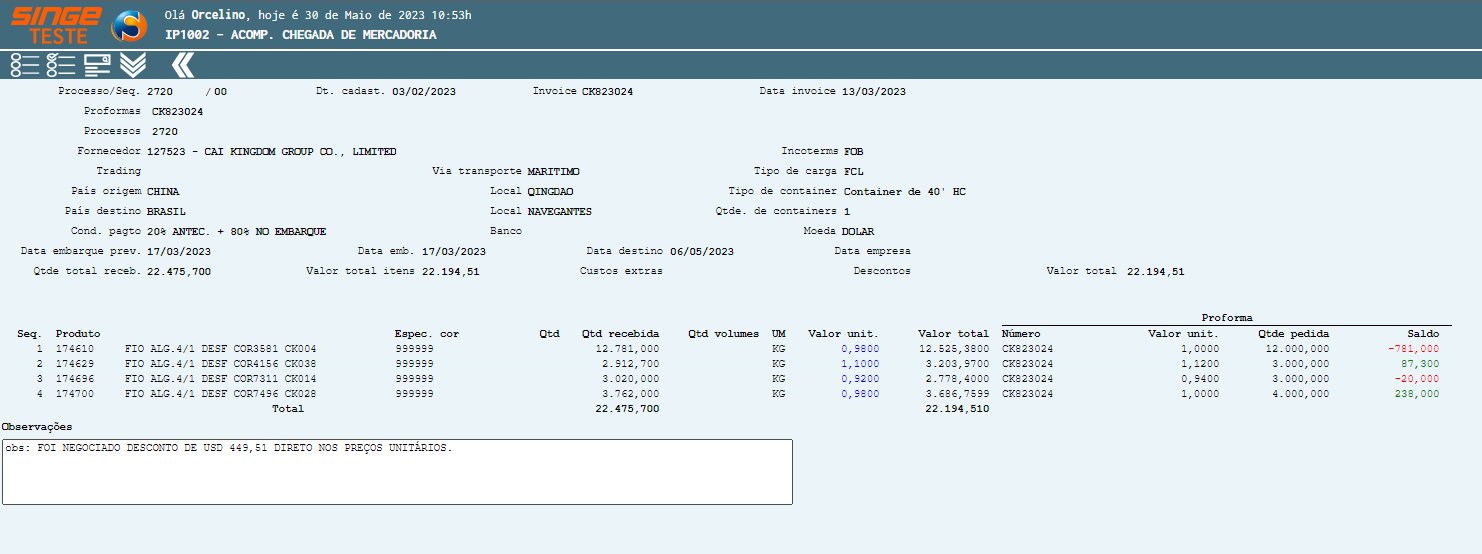
Task: Click the blue unit value 0,9200 in row 3
Action: click(859, 379)
